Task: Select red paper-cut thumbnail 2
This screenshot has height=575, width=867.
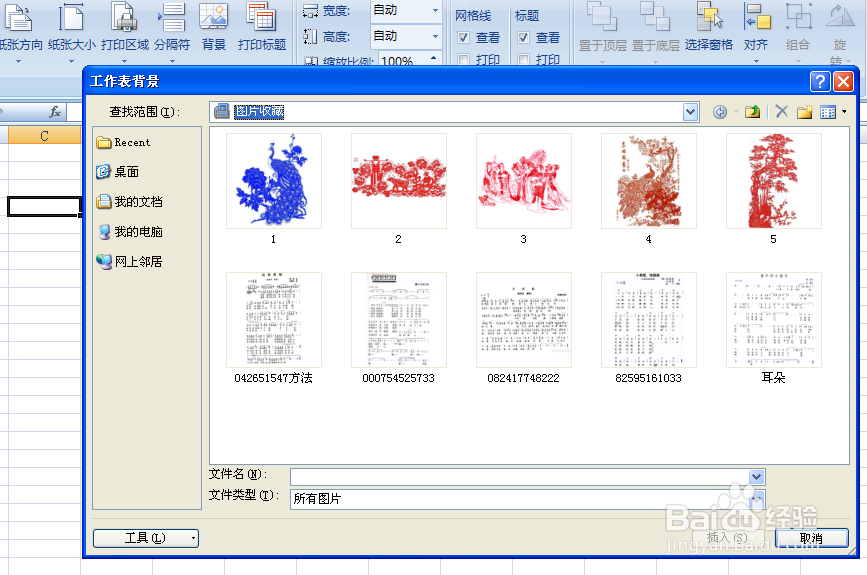Action: pos(399,181)
